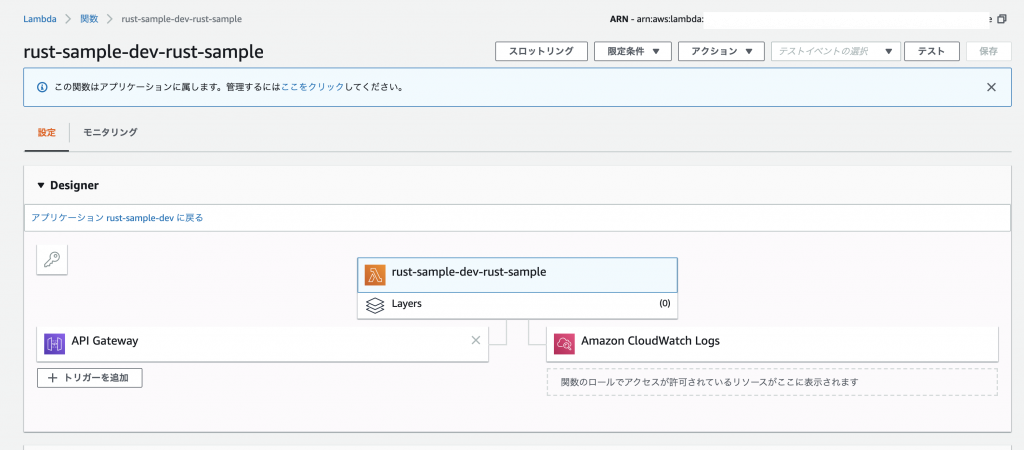Open the アクション dropdown menu
This screenshot has width=1024, height=450.
coord(722,52)
